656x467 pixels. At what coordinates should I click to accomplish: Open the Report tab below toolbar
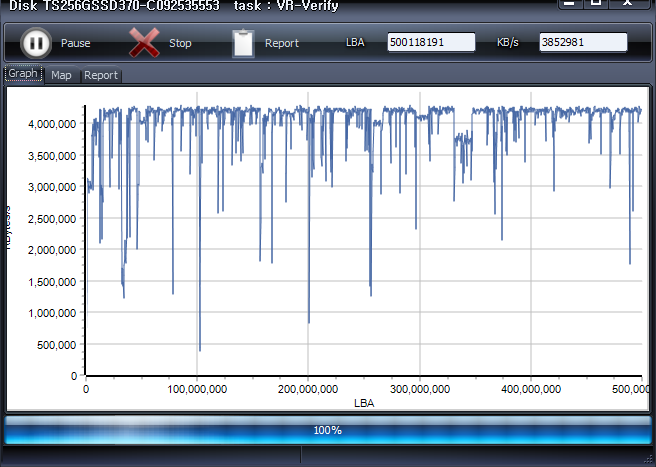point(101,75)
